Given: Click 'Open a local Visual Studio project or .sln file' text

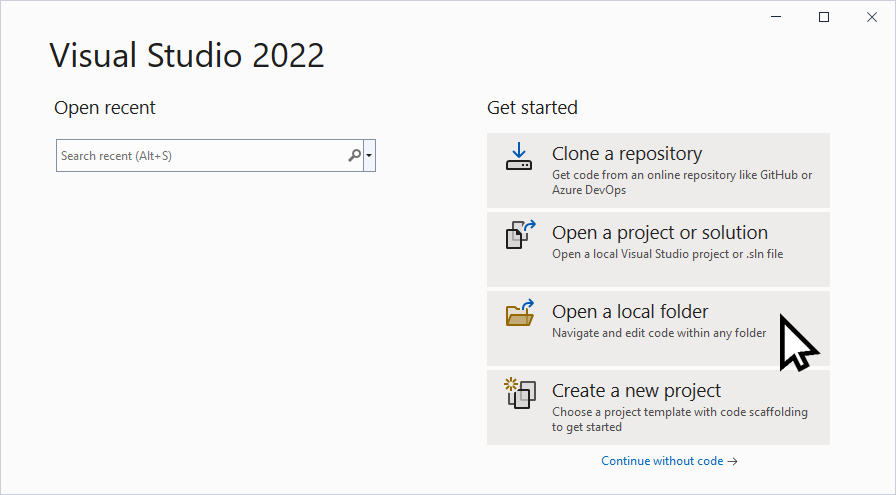Looking at the screenshot, I should [x=667, y=254].
